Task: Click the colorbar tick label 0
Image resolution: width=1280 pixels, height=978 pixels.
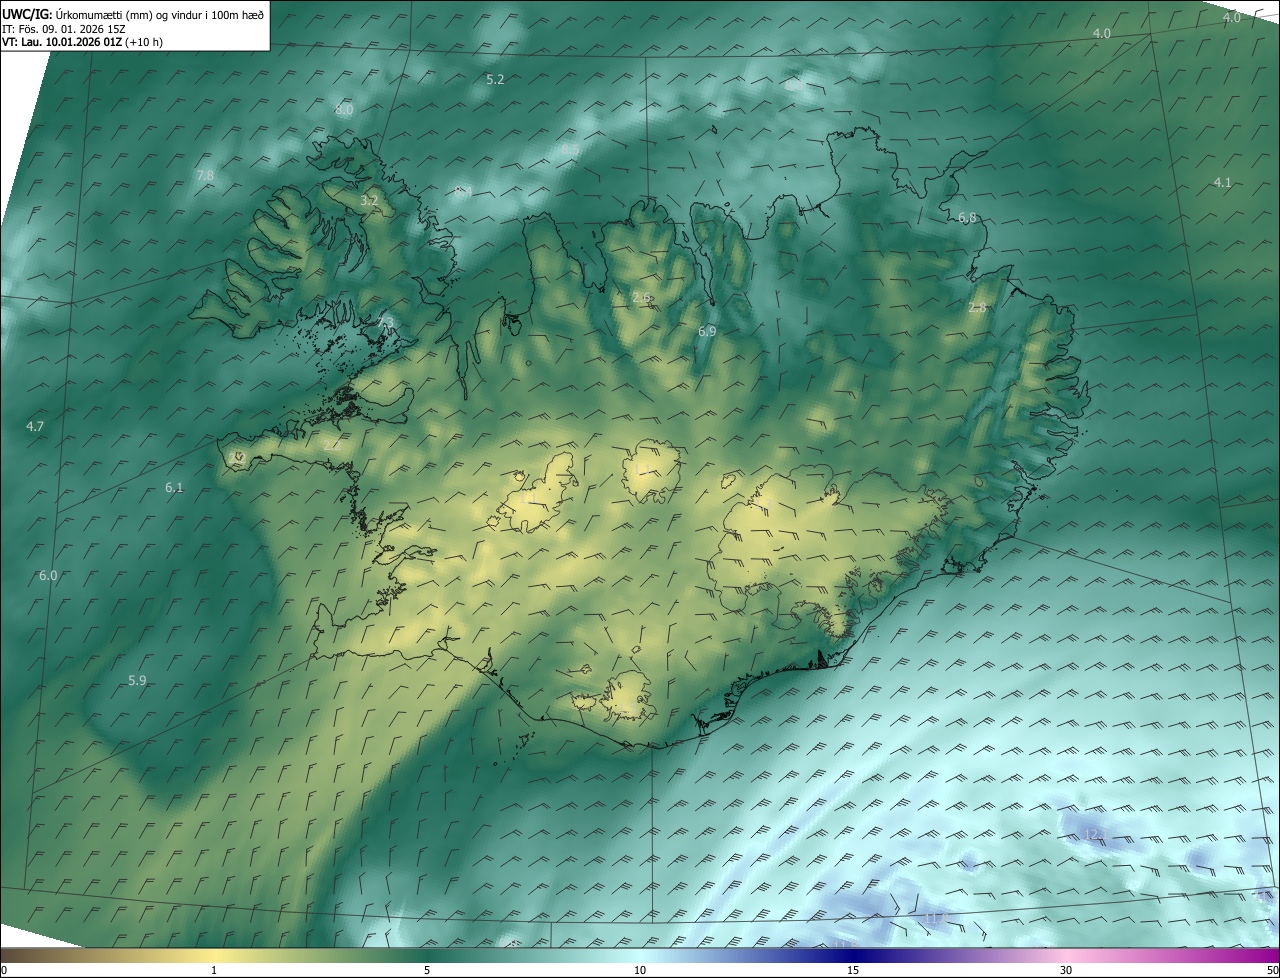Action: [4, 970]
